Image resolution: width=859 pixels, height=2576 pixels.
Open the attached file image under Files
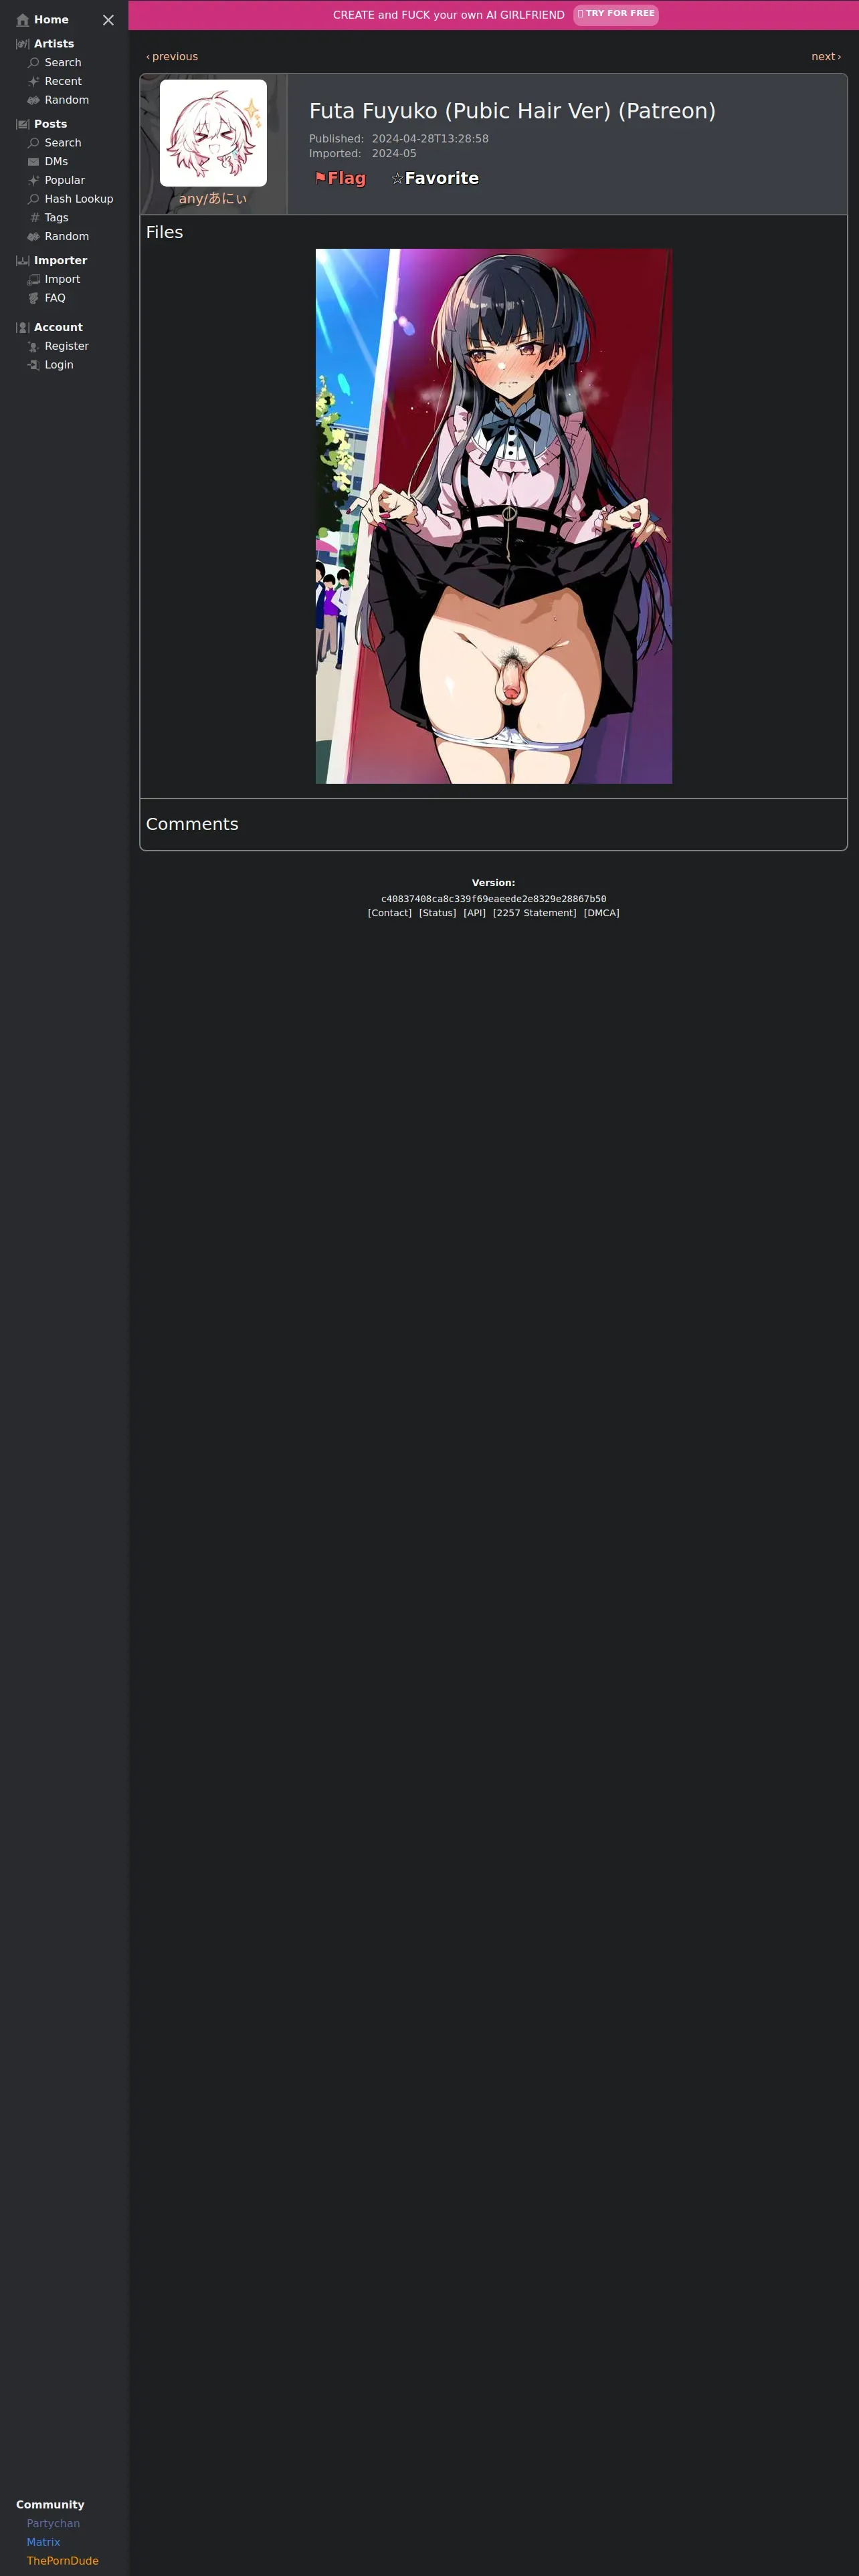494,516
